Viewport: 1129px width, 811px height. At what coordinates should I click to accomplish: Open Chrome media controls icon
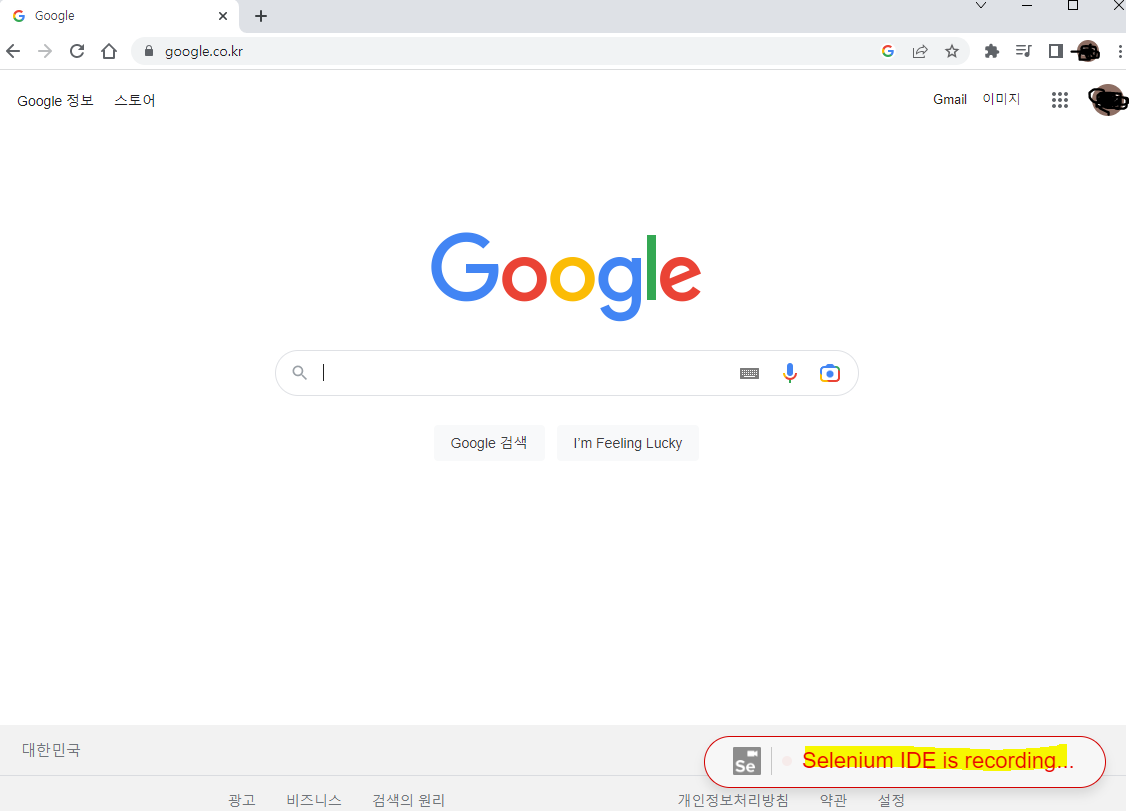pos(1023,51)
